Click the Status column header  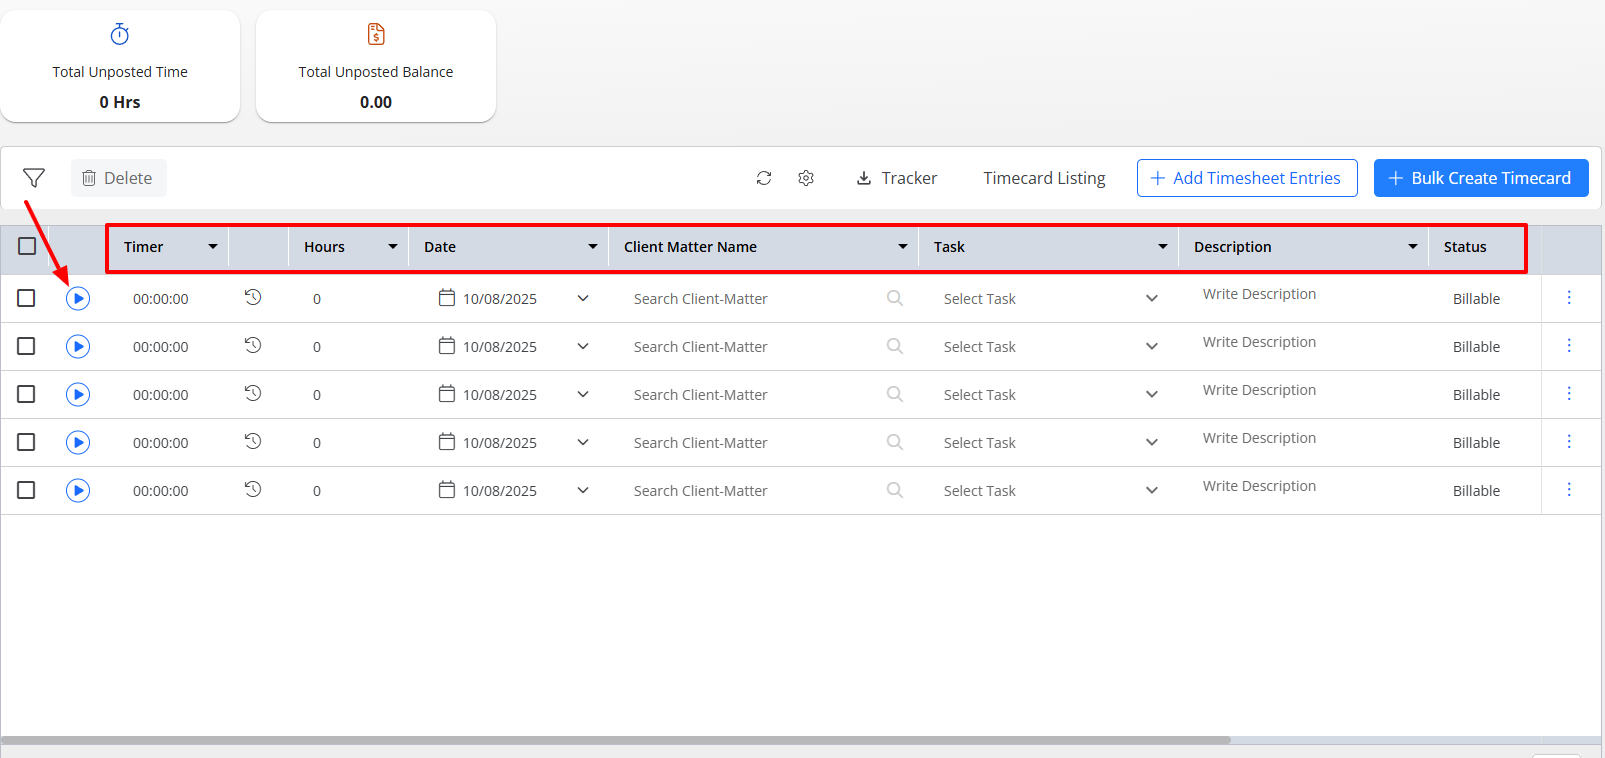1465,247
